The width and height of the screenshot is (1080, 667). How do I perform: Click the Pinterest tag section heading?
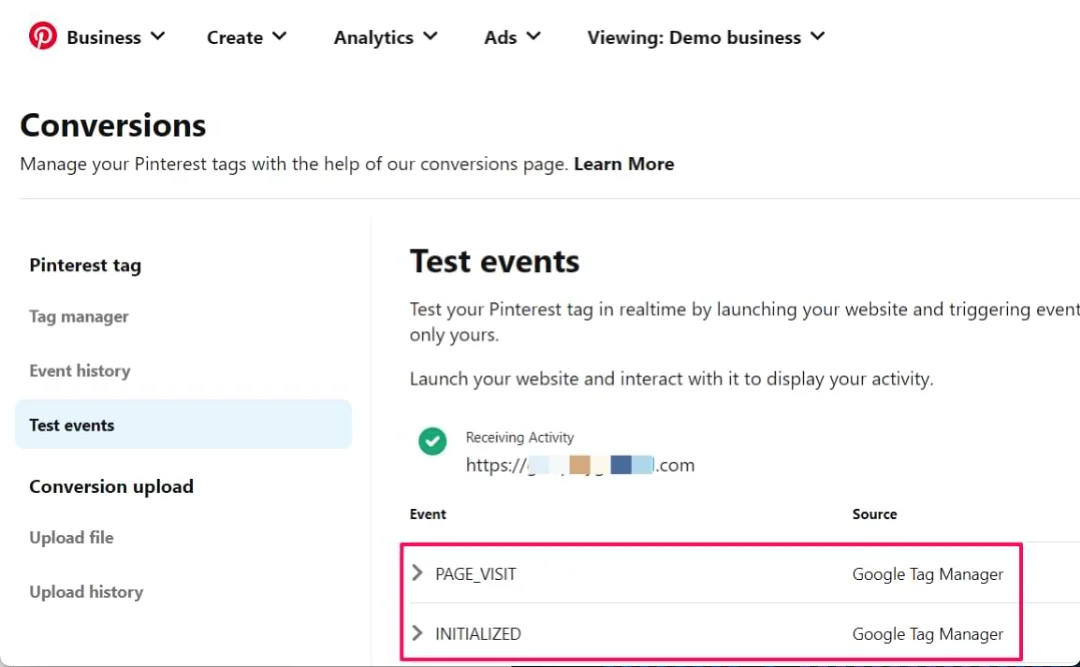point(85,265)
